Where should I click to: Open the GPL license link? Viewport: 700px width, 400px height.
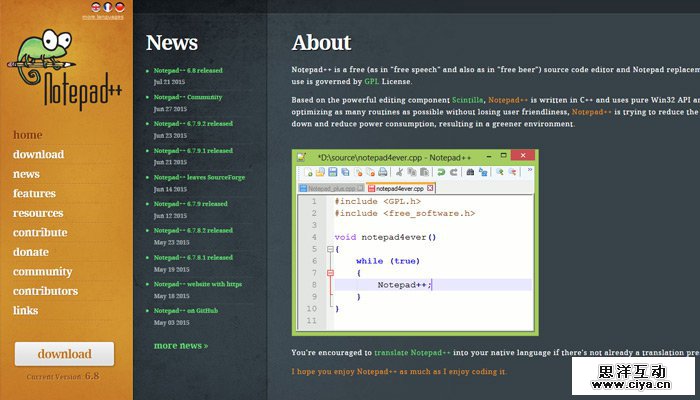pyautogui.click(x=371, y=81)
